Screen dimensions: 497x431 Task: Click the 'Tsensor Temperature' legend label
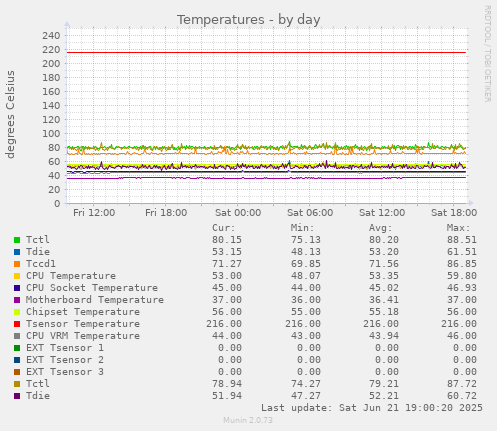(x=83, y=324)
